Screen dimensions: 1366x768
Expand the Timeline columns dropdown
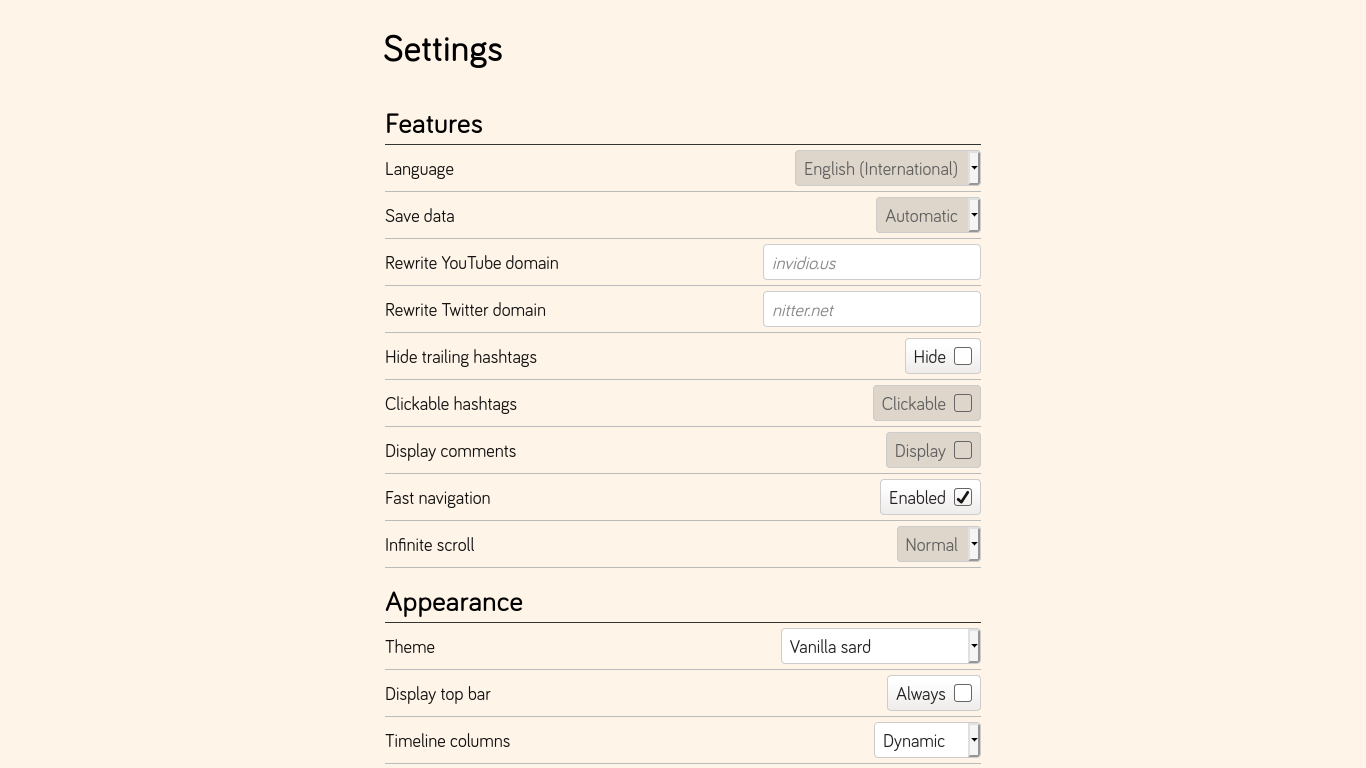[927, 741]
